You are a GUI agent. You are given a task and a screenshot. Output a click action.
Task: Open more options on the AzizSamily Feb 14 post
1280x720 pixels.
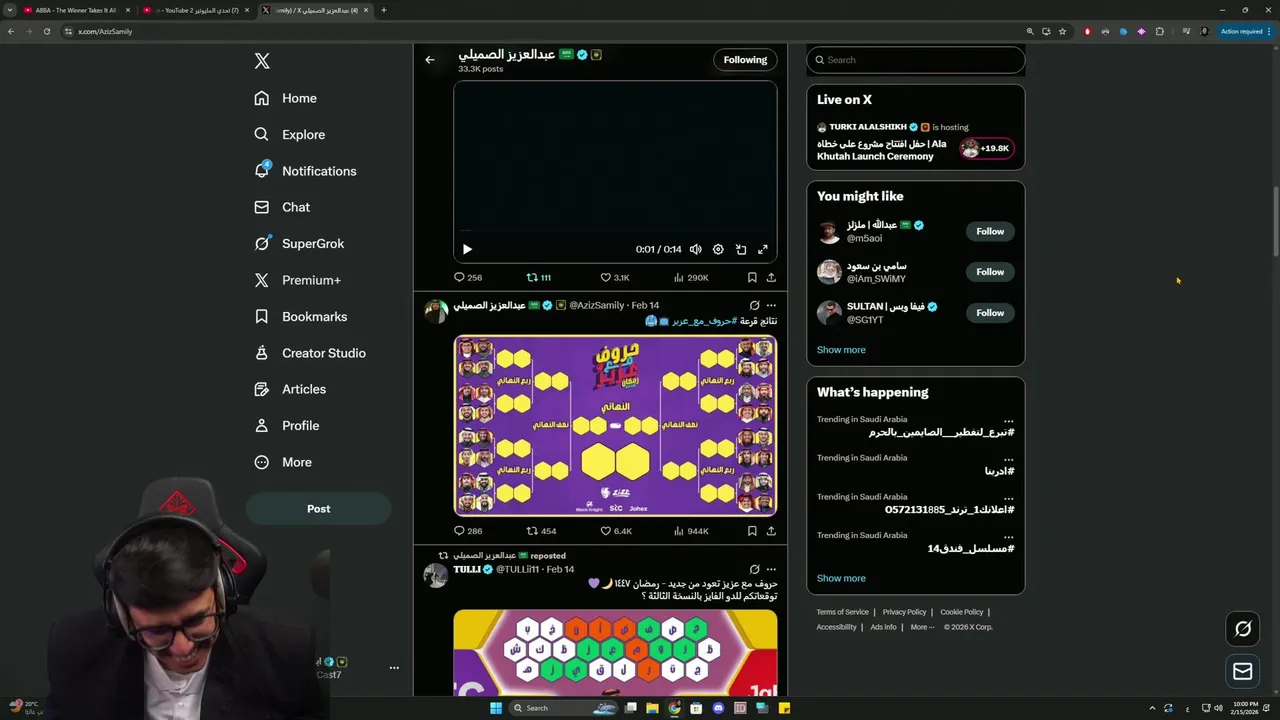[771, 305]
